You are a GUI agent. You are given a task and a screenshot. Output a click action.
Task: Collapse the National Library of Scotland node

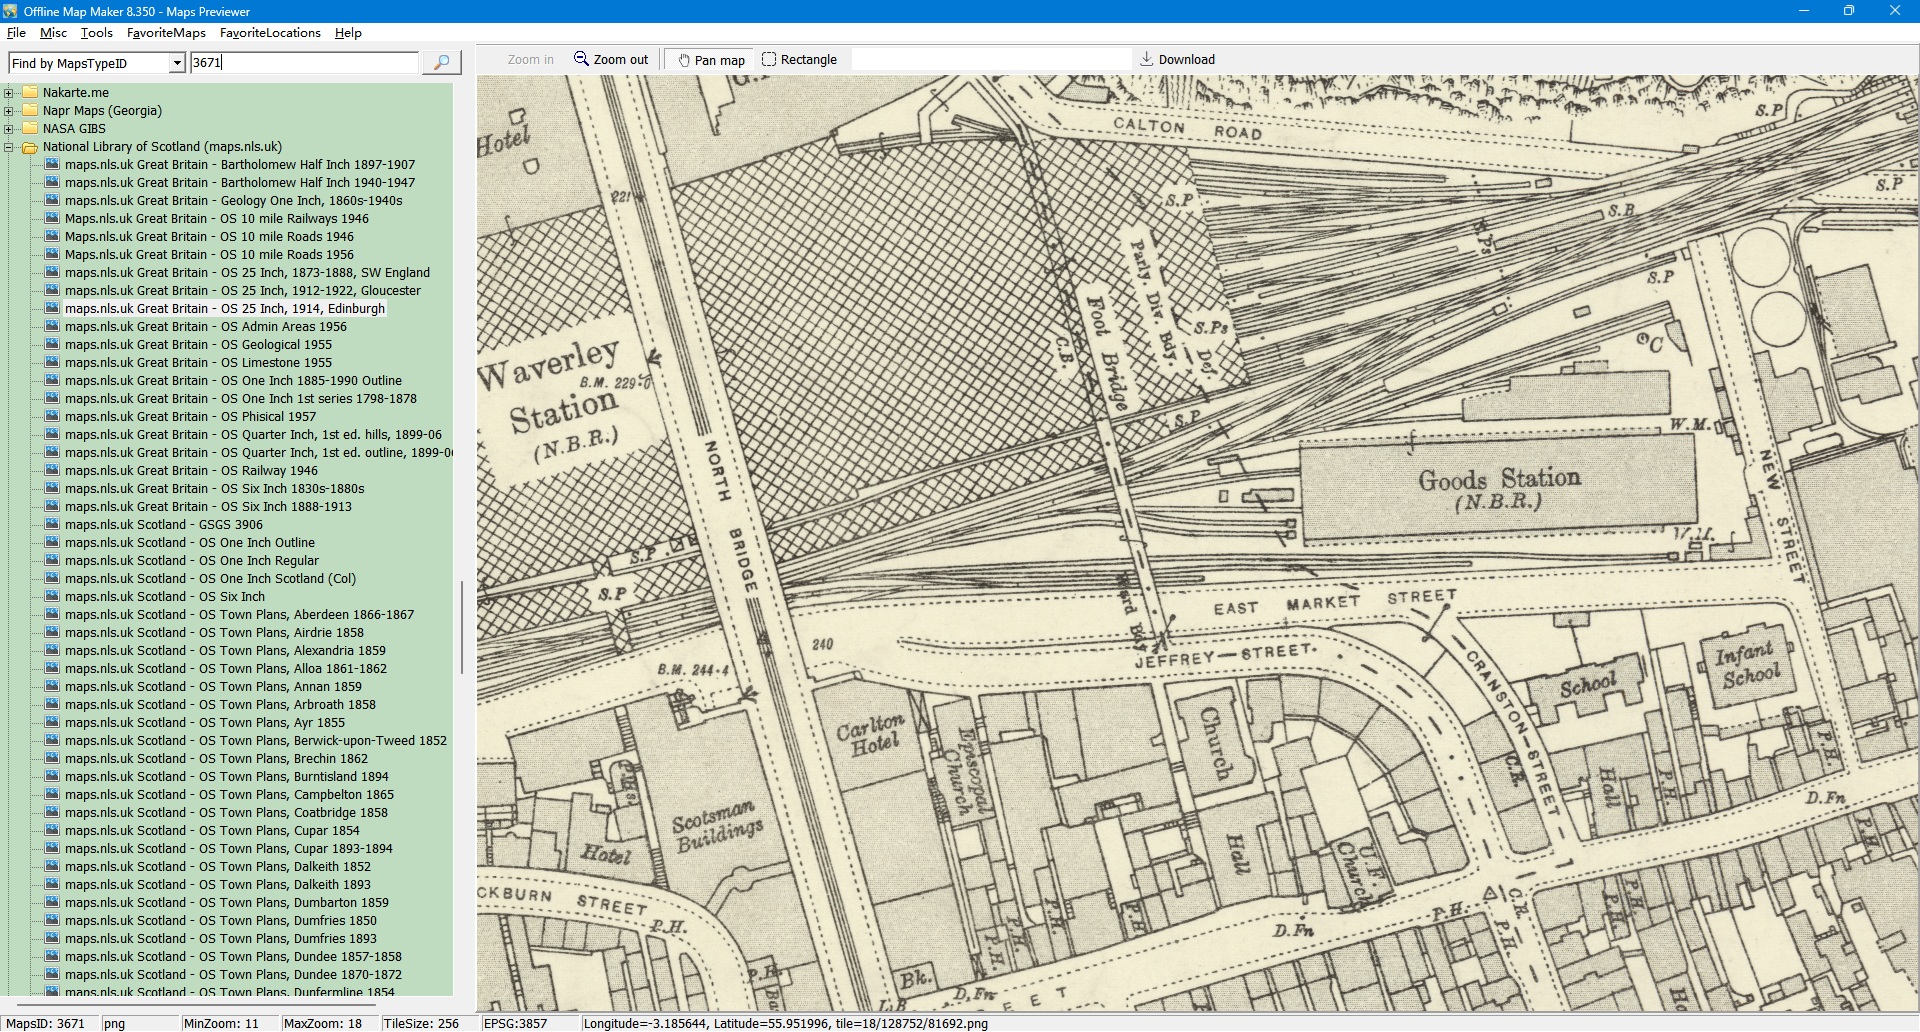9,147
